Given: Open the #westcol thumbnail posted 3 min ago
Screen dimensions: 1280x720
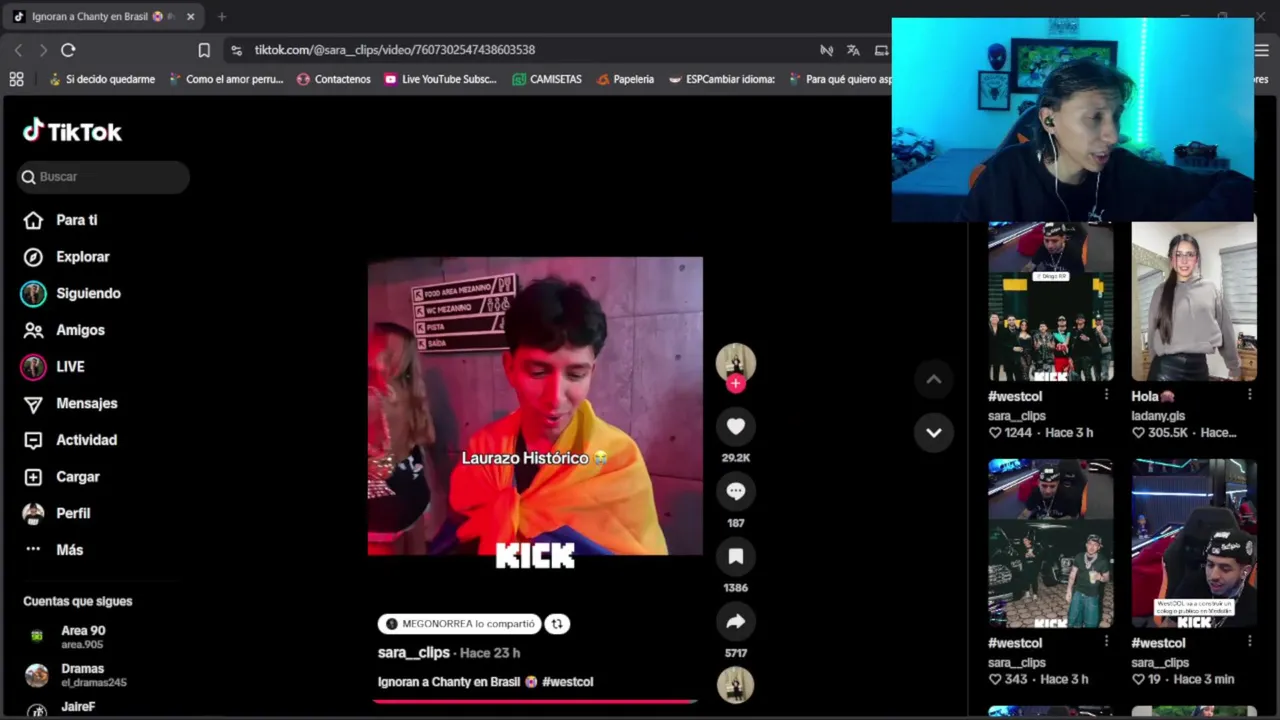Looking at the screenshot, I should click(x=1194, y=544).
